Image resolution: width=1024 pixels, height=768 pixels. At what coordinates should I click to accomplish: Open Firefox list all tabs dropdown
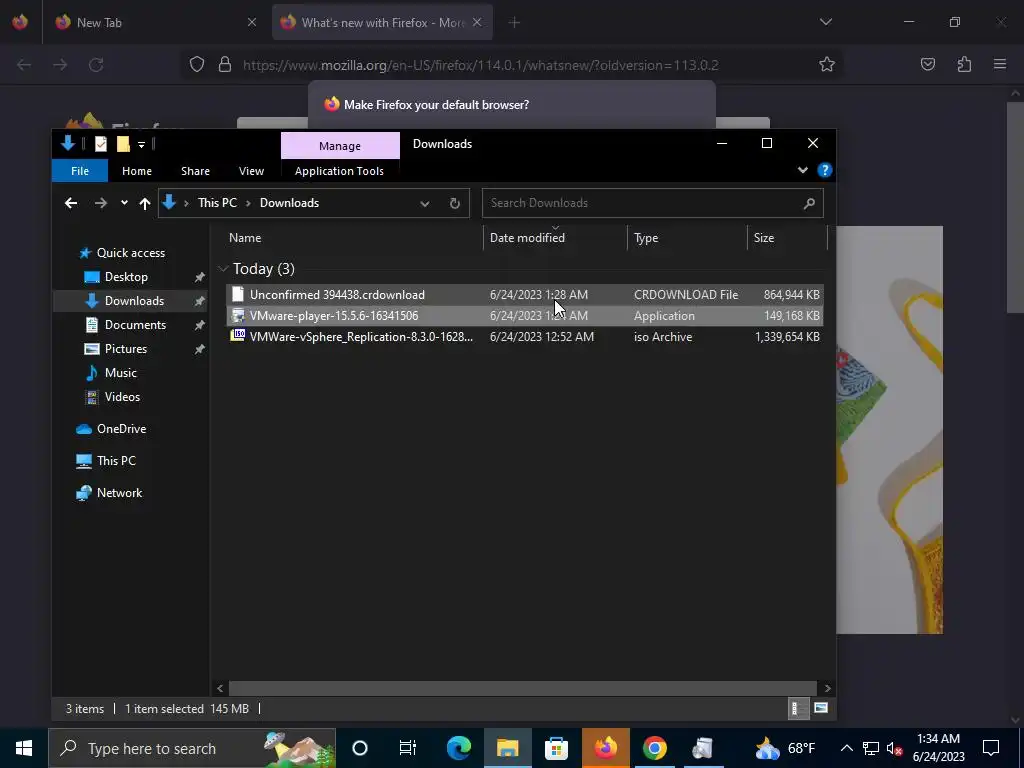[825, 22]
